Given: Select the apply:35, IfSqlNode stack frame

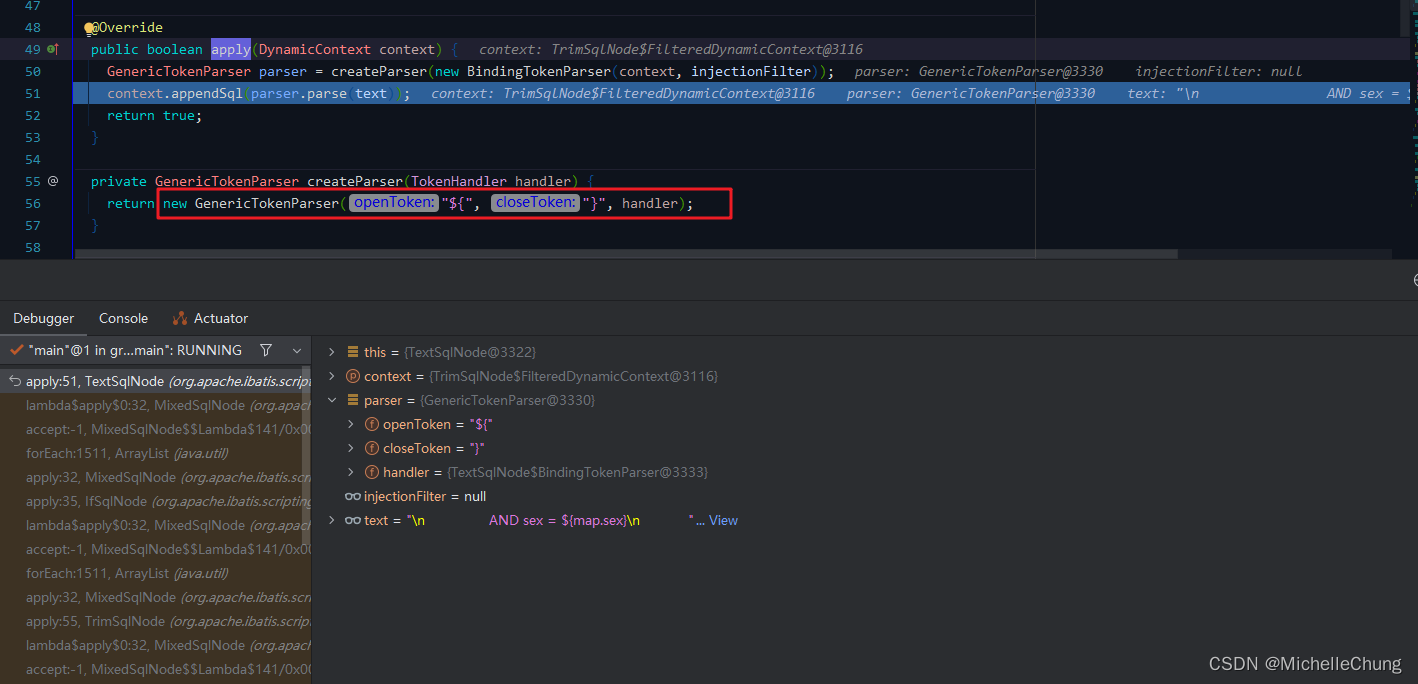Looking at the screenshot, I should click(x=156, y=501).
